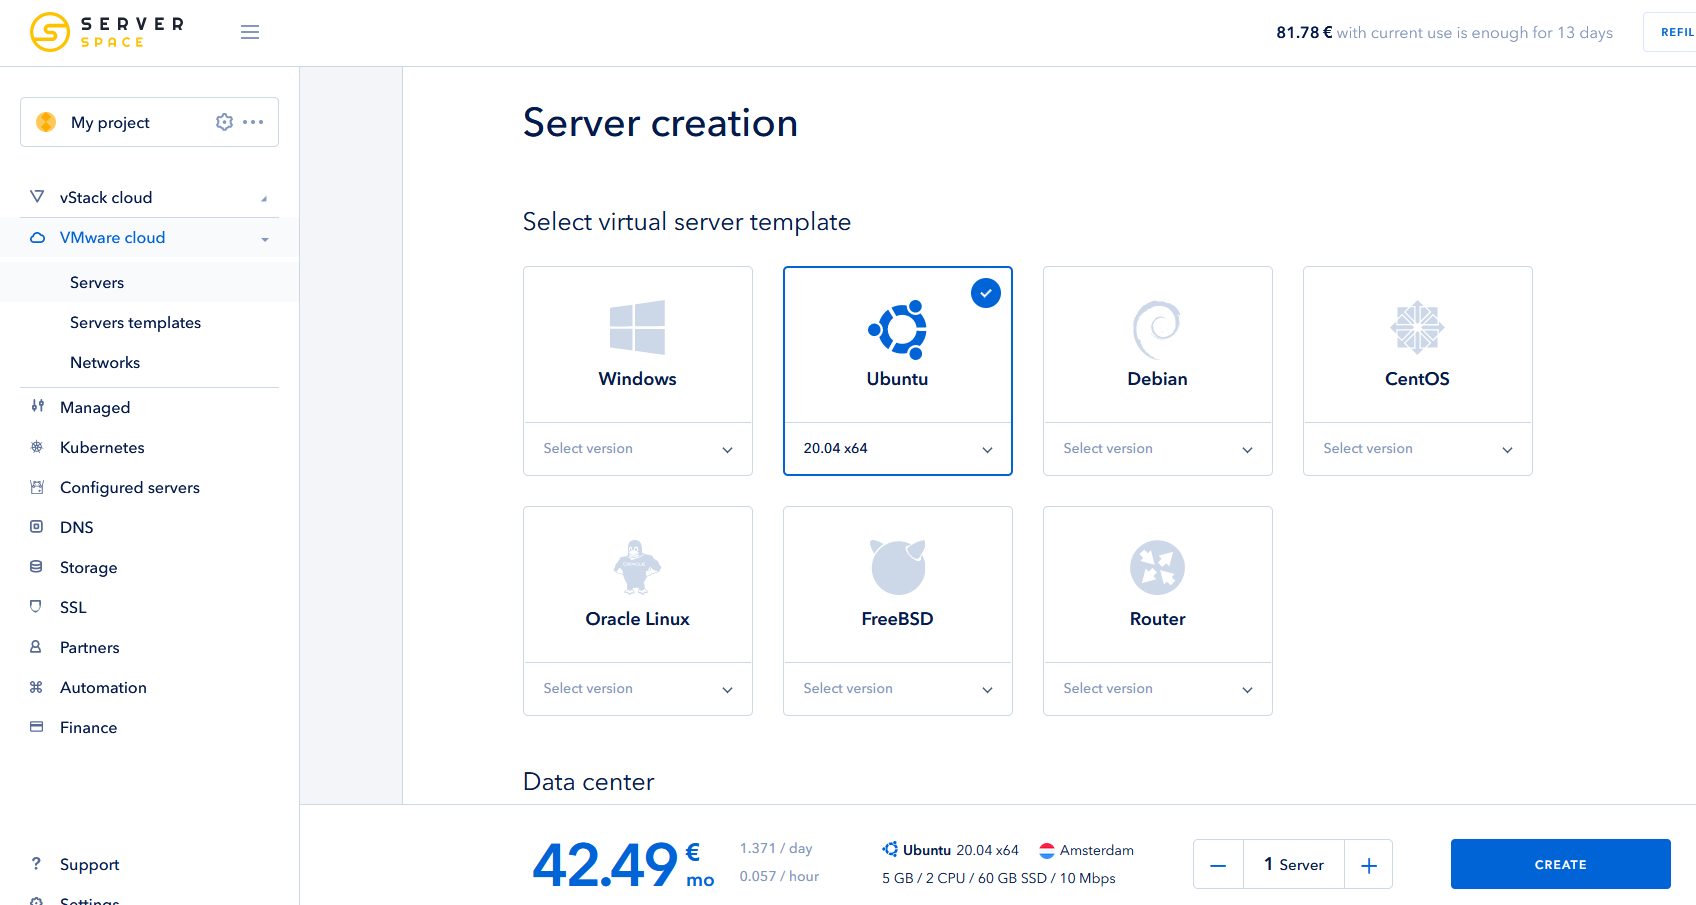
Task: Click the Kubernetes sidebar icon
Action: [x=37, y=447]
